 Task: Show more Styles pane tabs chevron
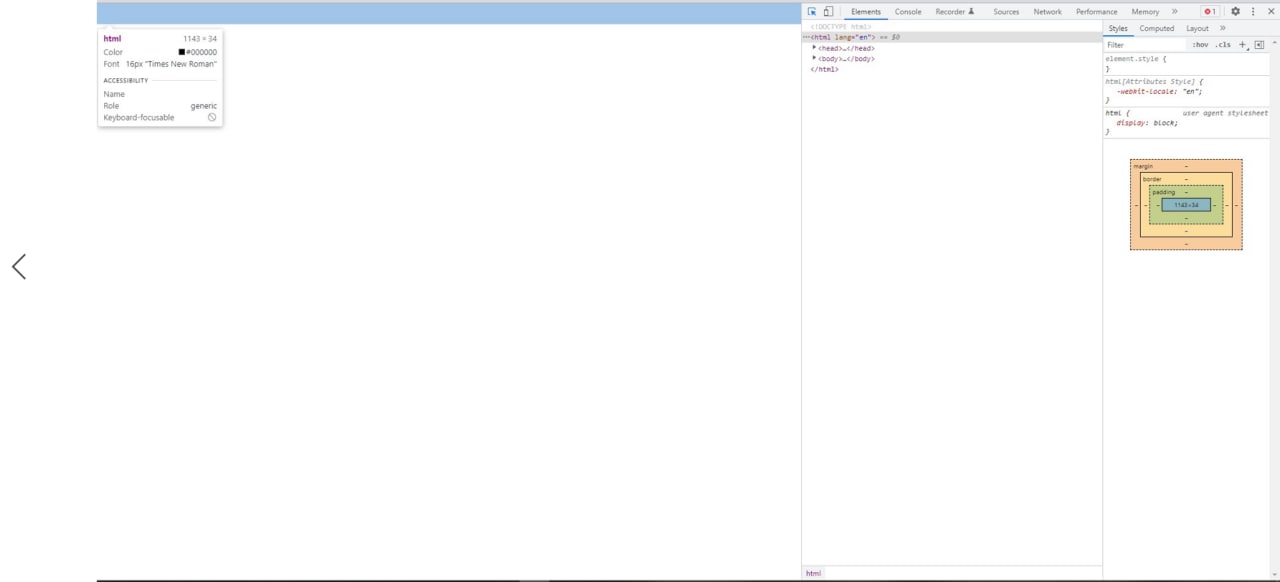(1222, 28)
